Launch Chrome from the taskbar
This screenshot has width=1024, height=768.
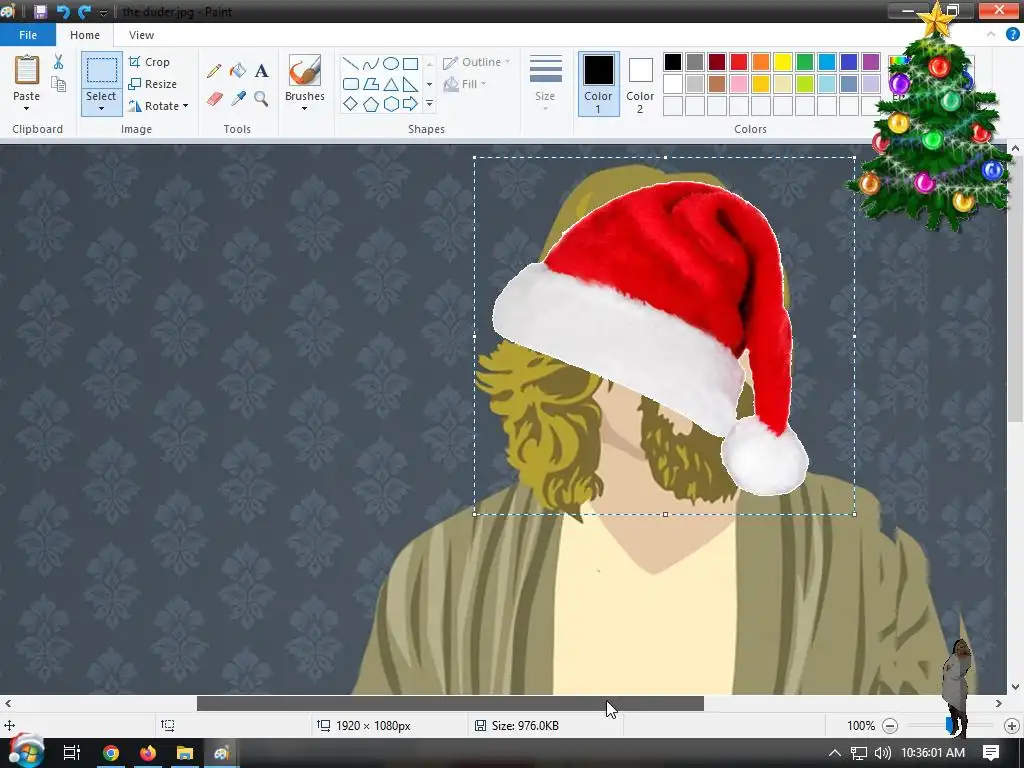tap(111, 753)
